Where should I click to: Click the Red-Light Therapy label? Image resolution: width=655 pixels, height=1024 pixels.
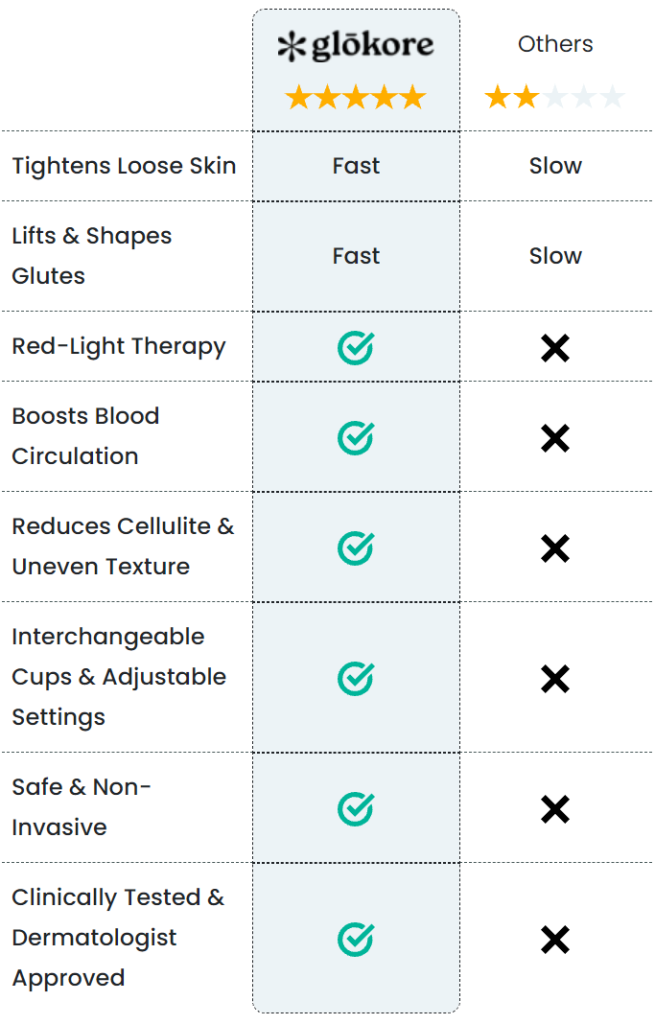(119, 347)
